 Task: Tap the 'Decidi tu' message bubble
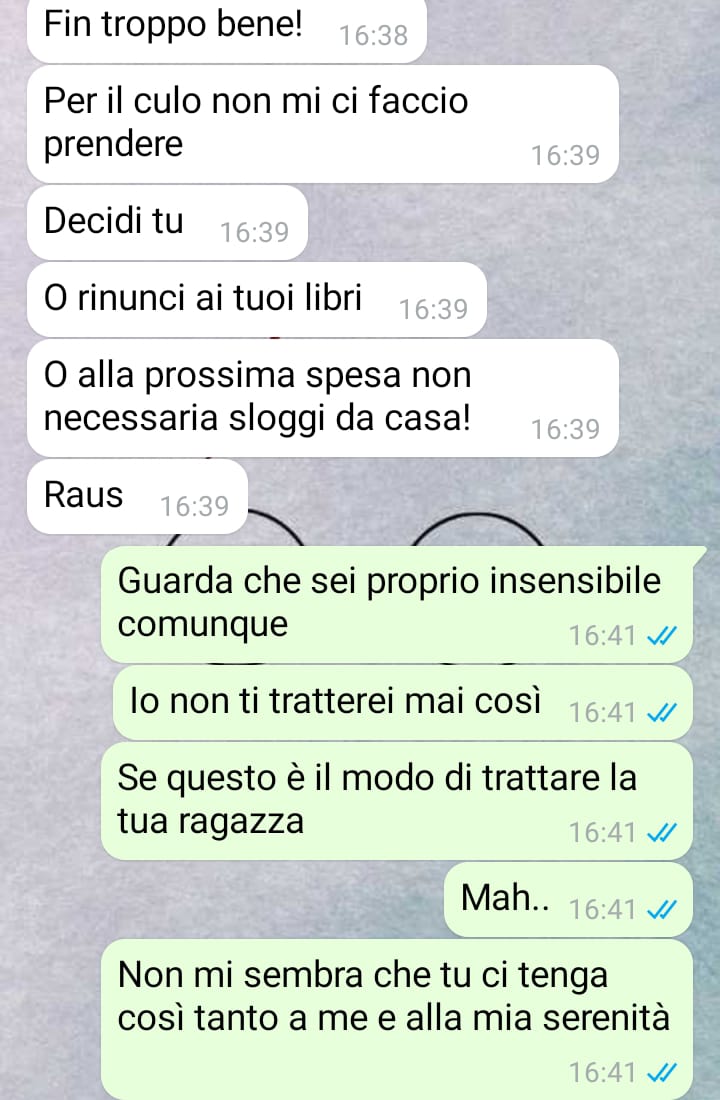coord(167,222)
